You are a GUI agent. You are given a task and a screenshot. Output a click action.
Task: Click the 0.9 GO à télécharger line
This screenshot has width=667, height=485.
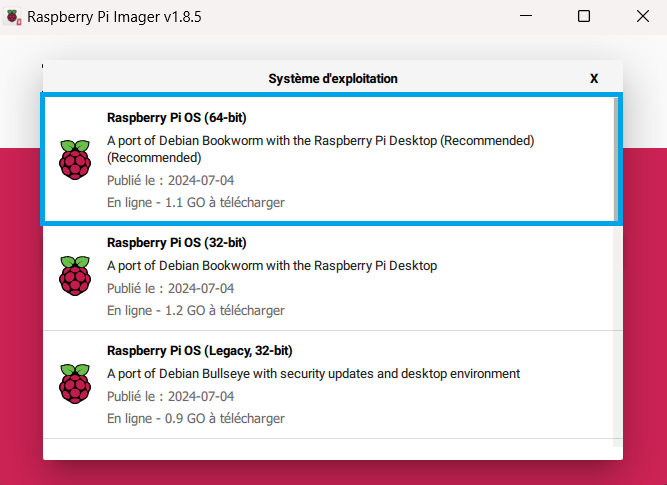(195, 419)
